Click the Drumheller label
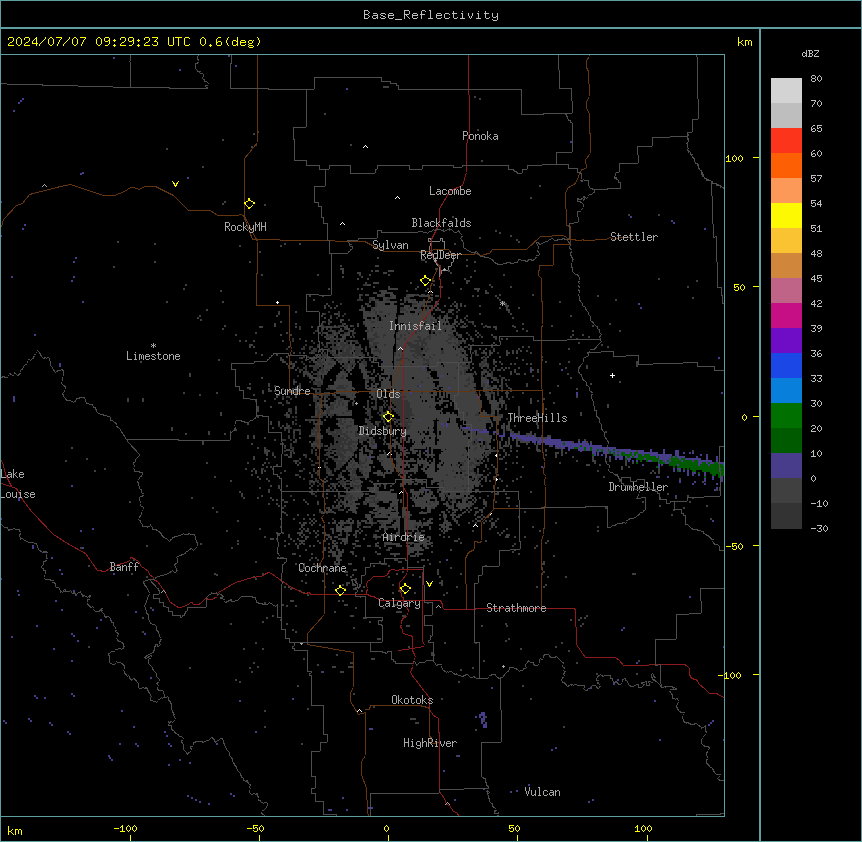Viewport: 862px width, 842px height. [x=638, y=487]
